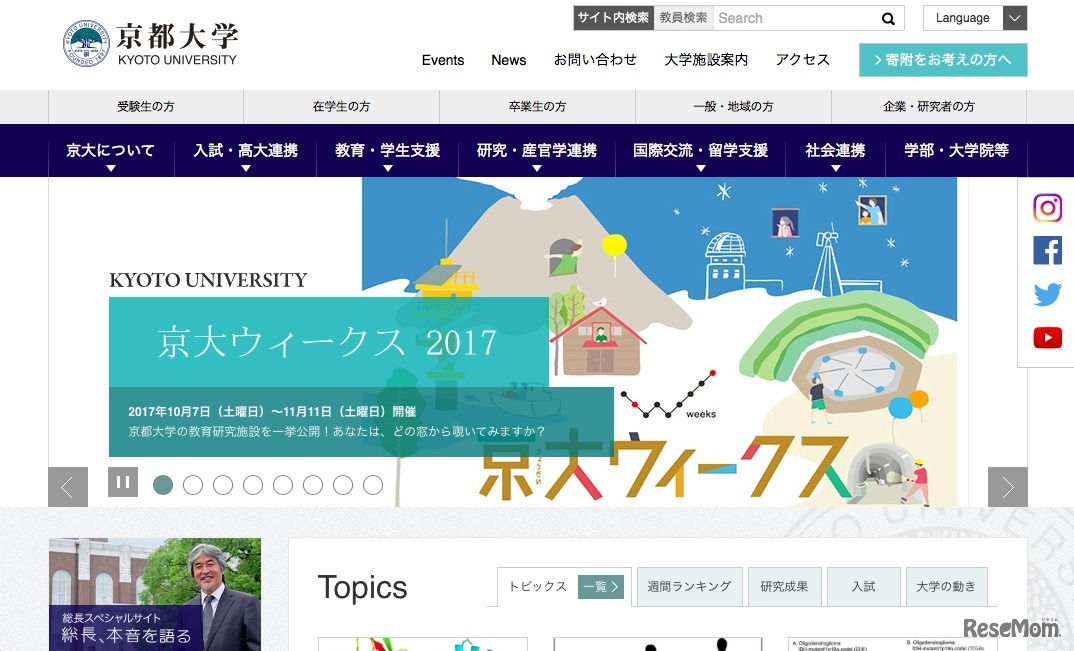Open Kyoto University's Instagram page
Screen dimensions: 1074x651
[x=1047, y=207]
